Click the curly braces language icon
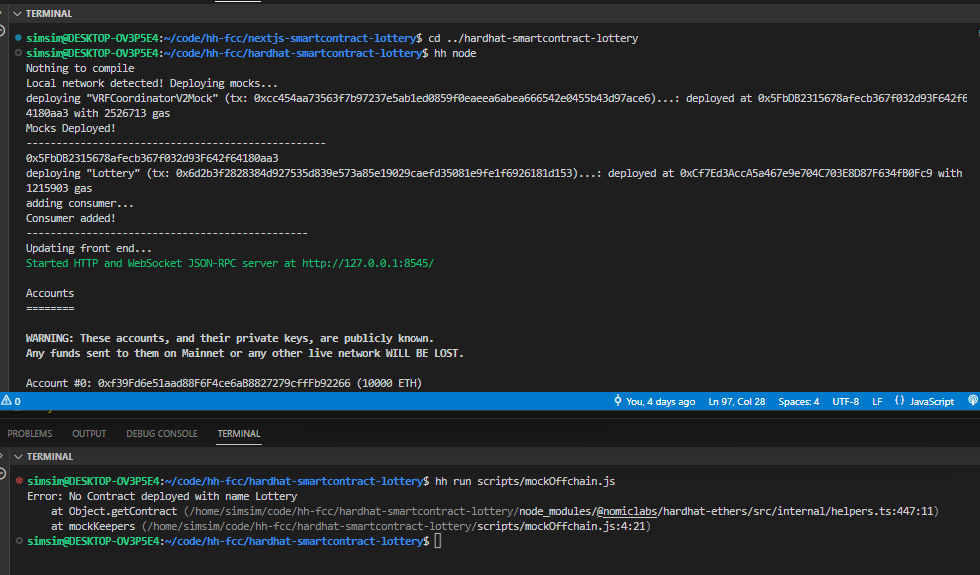This screenshot has height=575, width=980. [x=899, y=401]
